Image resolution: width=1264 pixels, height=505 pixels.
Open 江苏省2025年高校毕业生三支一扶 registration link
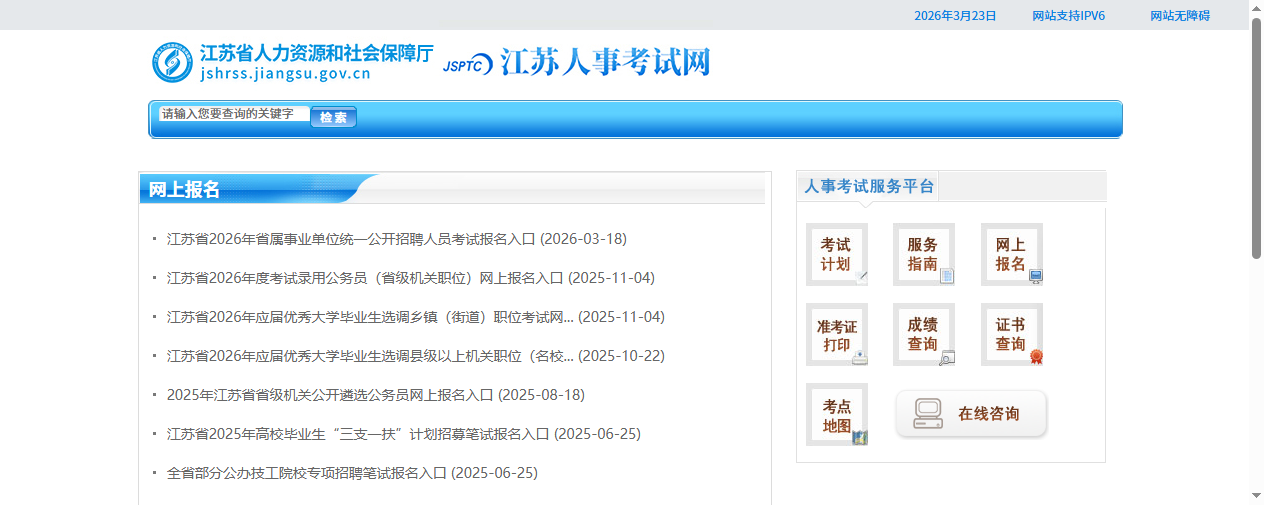(404, 434)
